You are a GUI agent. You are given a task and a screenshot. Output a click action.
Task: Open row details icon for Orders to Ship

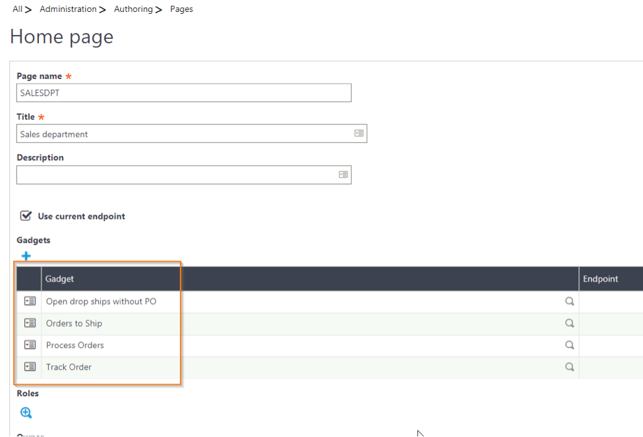pos(30,323)
